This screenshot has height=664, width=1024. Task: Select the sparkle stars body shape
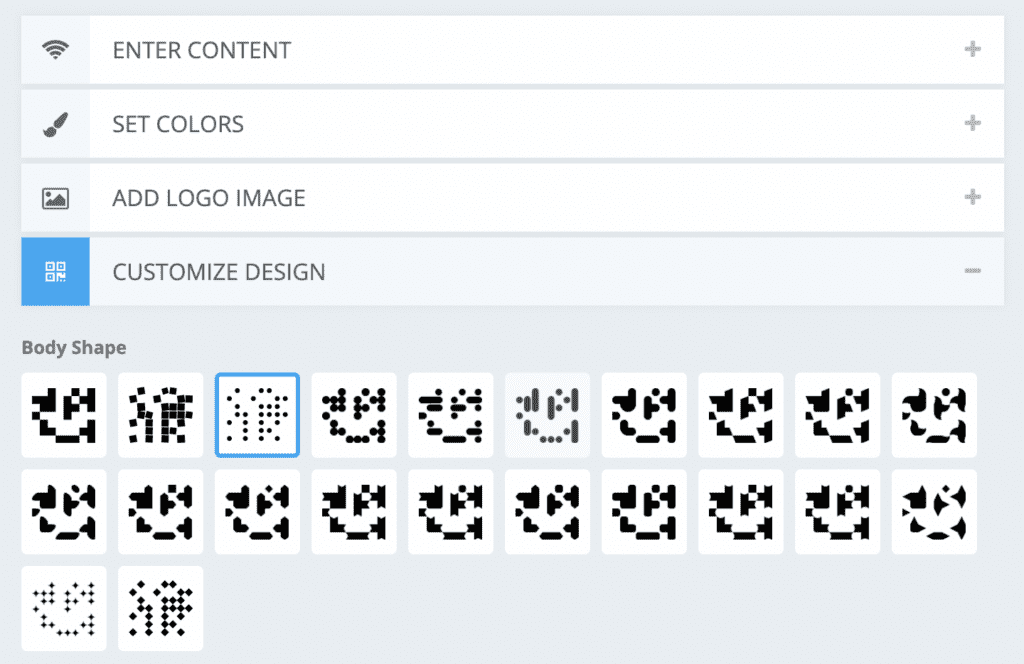pyautogui.click(x=64, y=608)
